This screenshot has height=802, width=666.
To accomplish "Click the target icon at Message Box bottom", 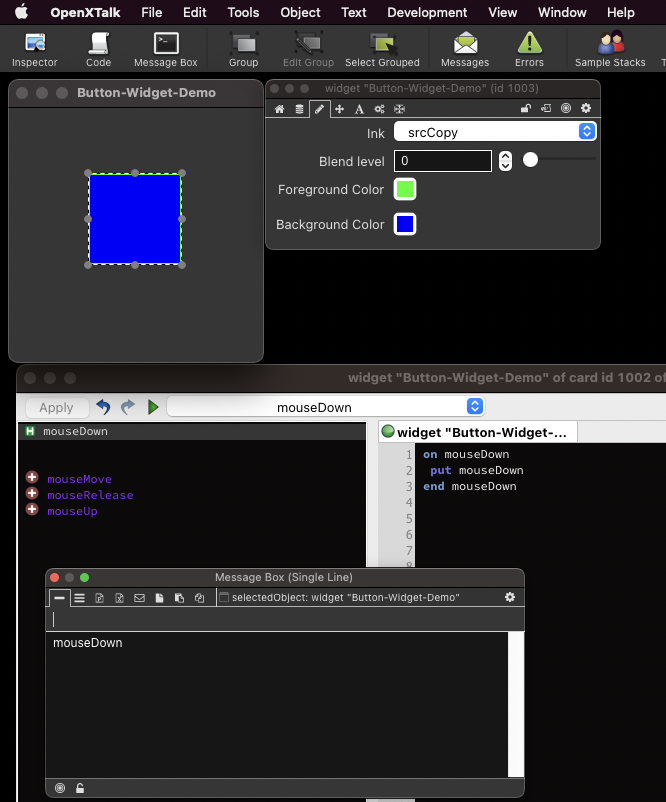I will [x=60, y=788].
